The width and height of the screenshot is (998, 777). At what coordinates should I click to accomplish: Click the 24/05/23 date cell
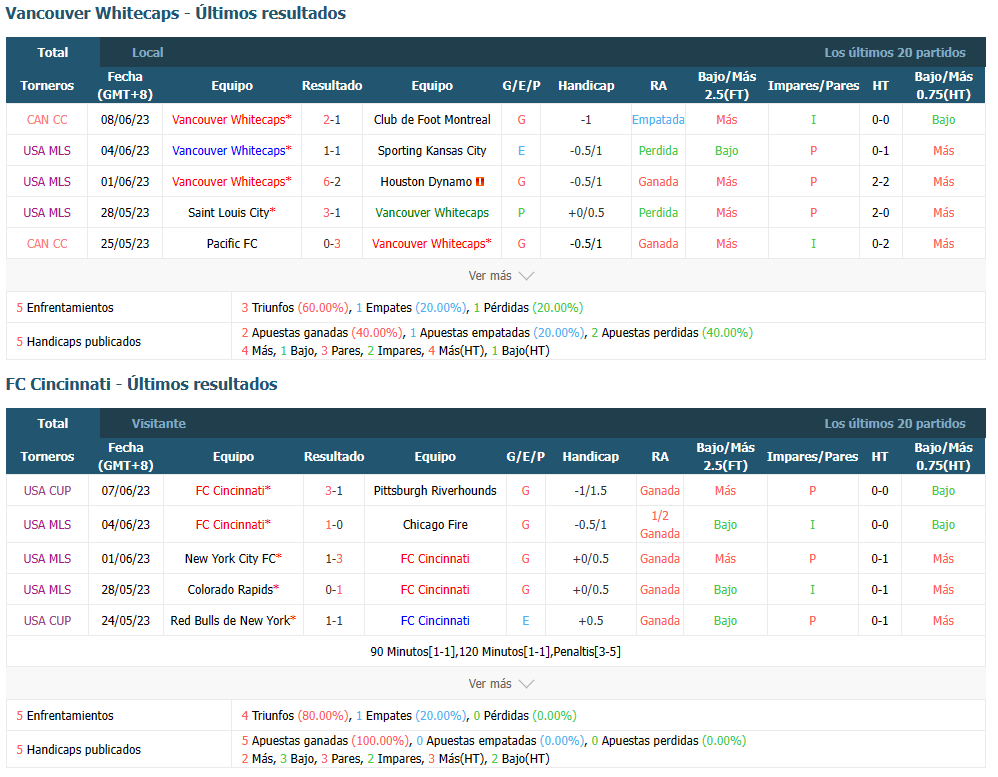126,620
